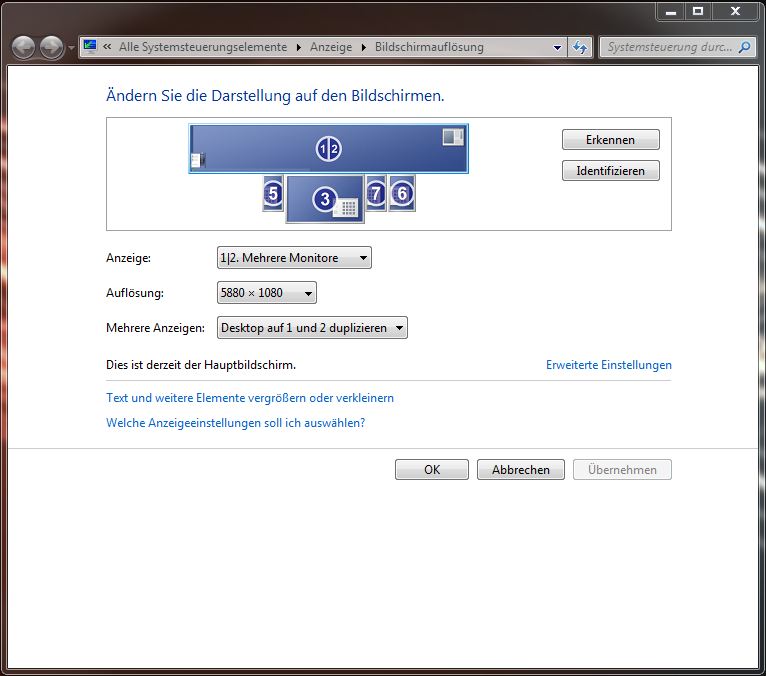Minimize the window

pos(671,12)
